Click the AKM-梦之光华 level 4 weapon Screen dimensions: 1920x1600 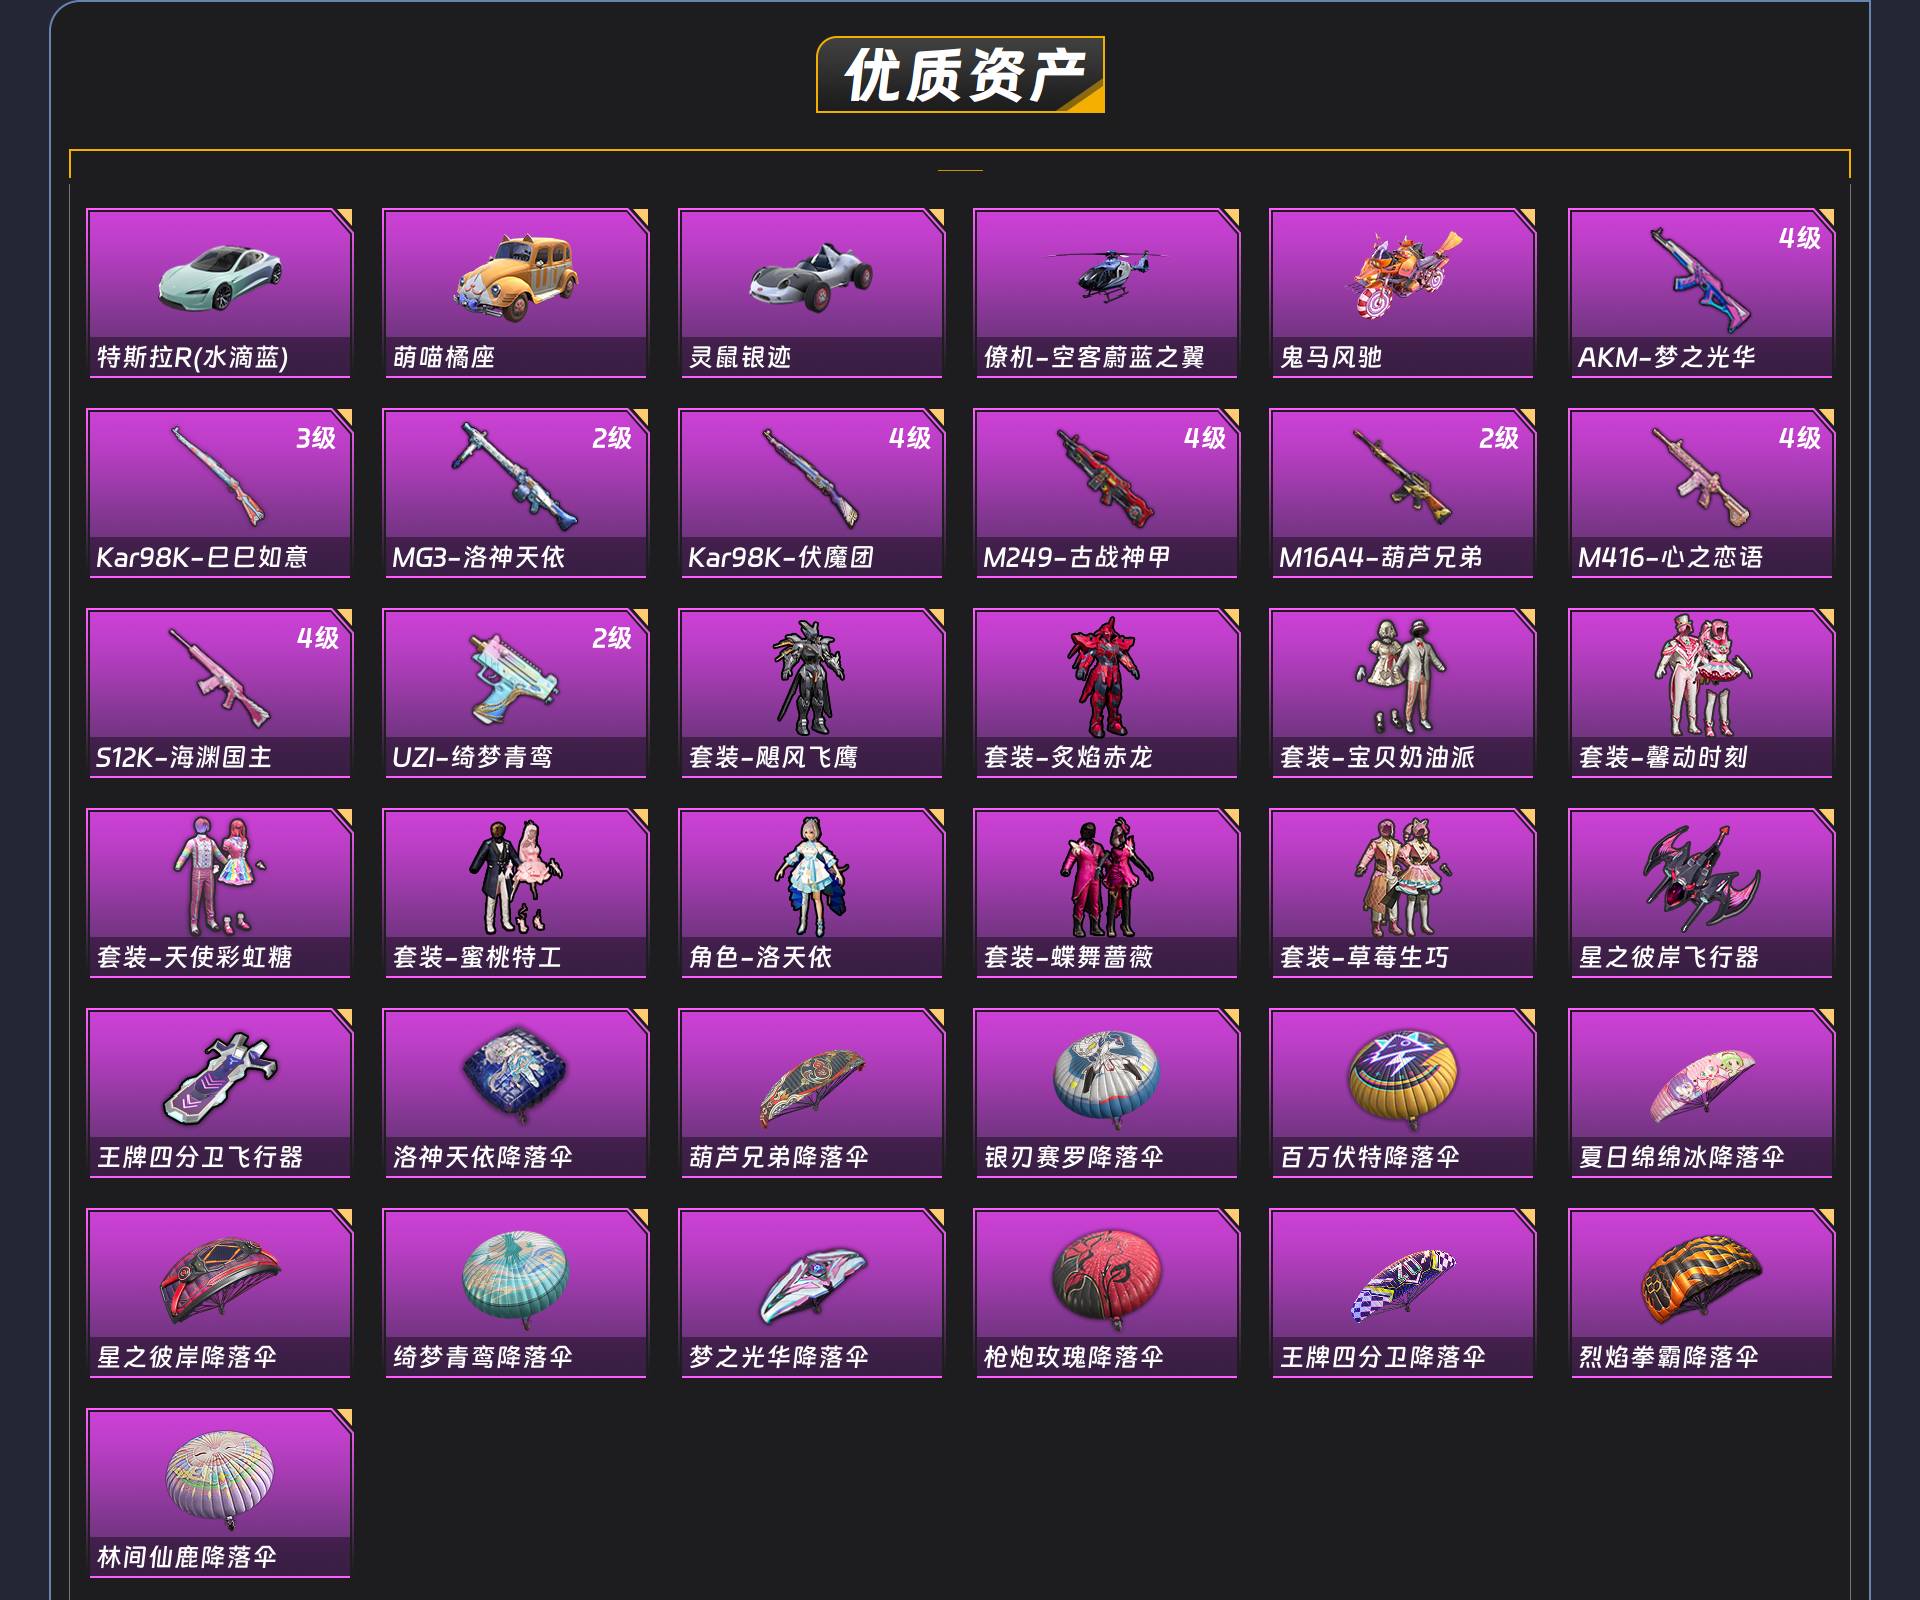tap(1701, 293)
